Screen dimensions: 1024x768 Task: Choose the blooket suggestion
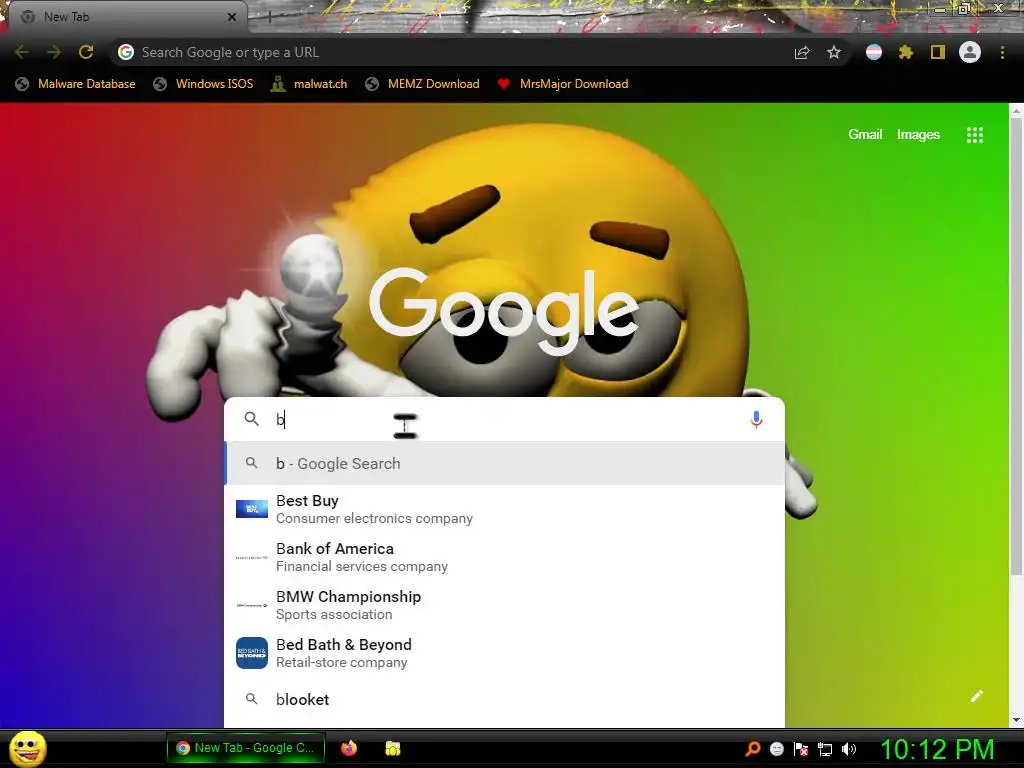[504, 699]
